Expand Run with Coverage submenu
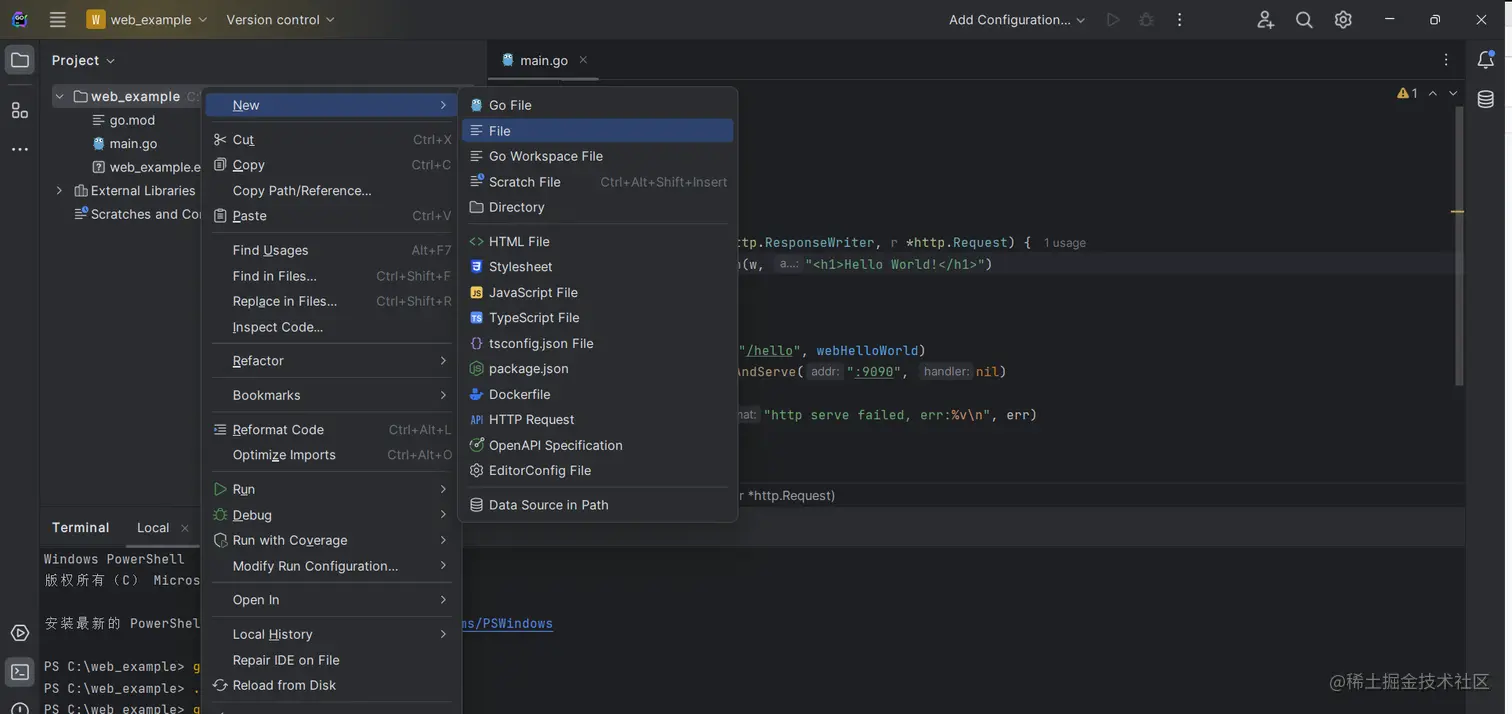This screenshot has height=714, width=1512. [332, 540]
